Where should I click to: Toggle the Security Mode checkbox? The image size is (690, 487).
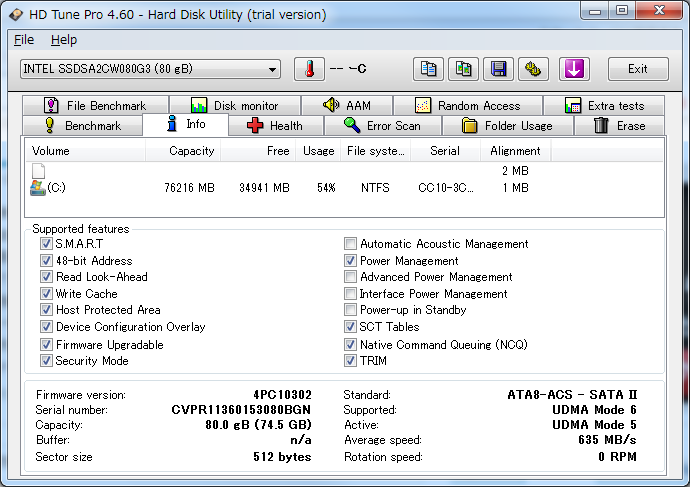tap(46, 361)
